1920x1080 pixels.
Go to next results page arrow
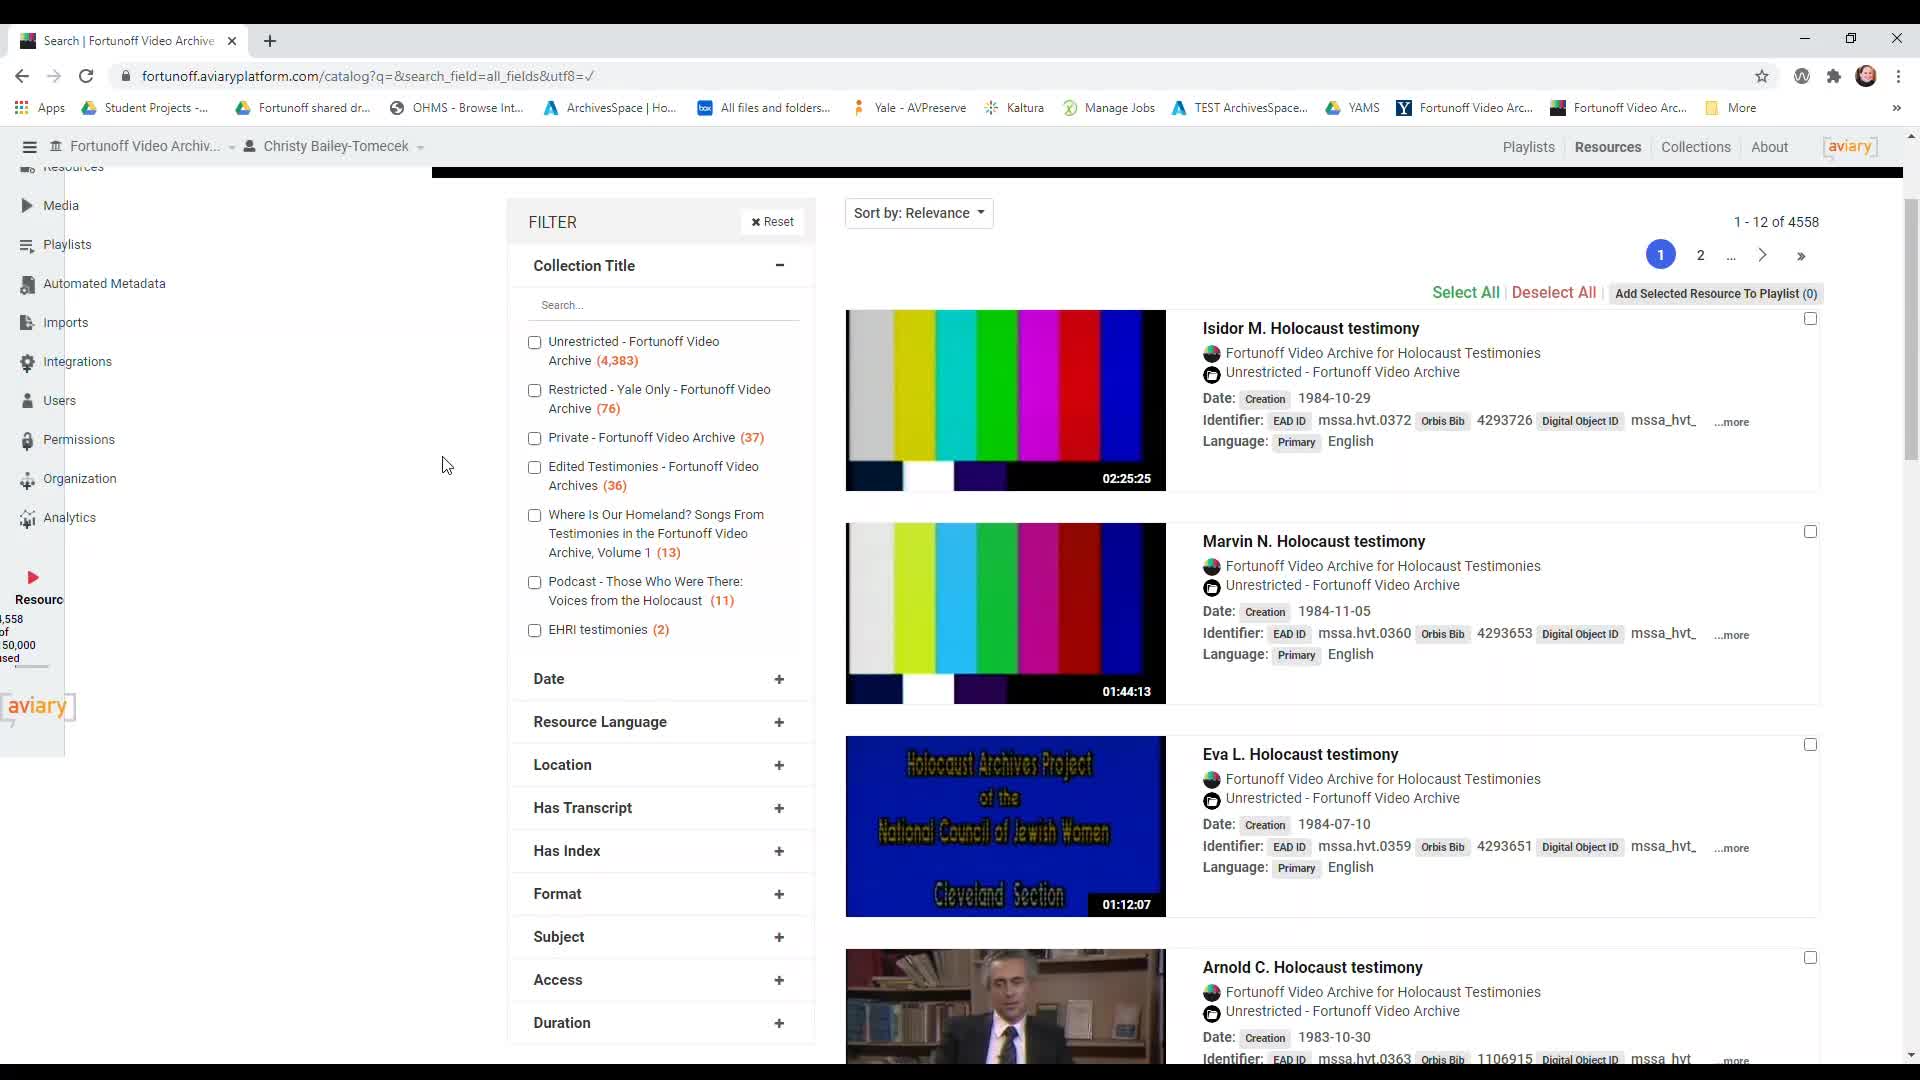point(1763,256)
